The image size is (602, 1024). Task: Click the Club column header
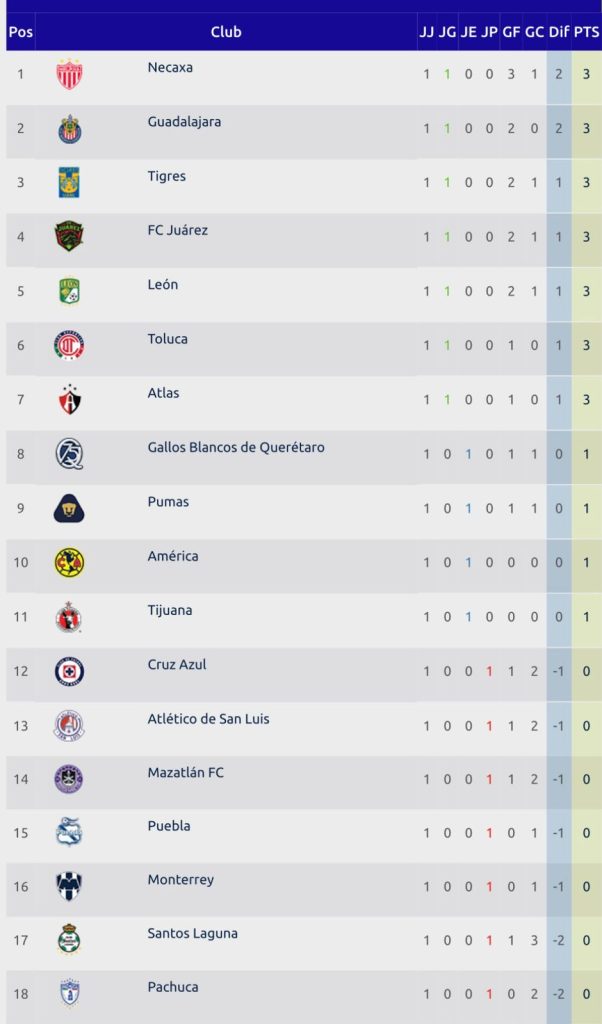click(x=226, y=32)
